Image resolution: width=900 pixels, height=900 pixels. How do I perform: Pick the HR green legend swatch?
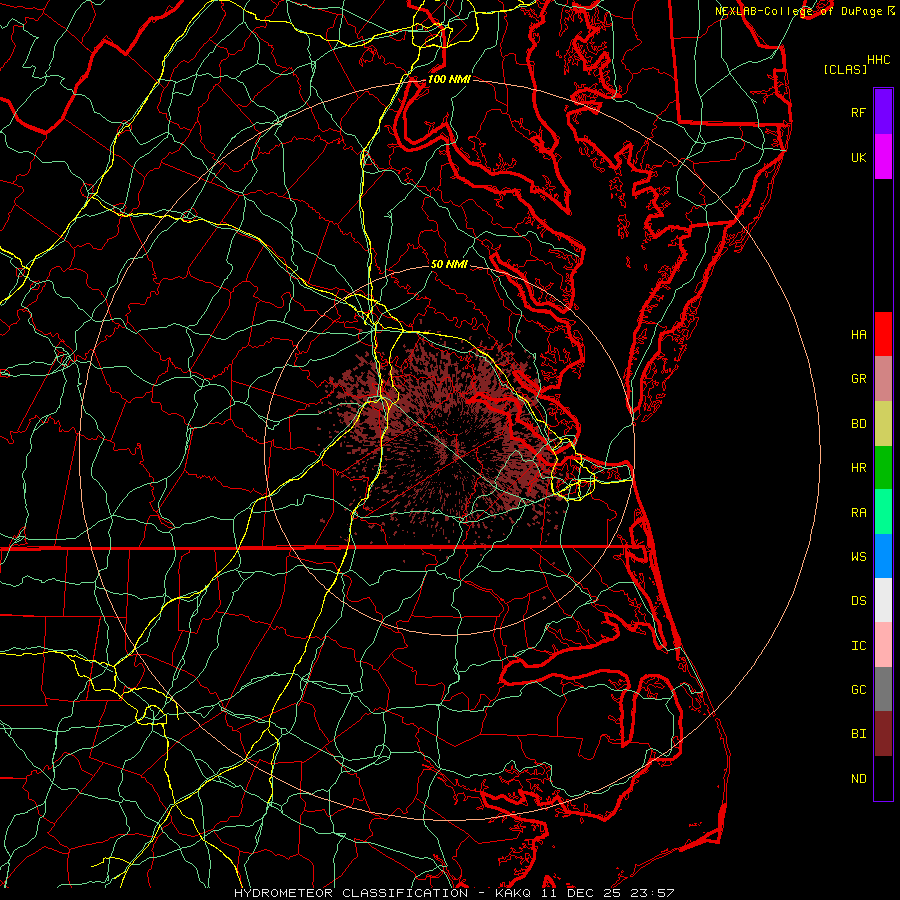point(883,468)
